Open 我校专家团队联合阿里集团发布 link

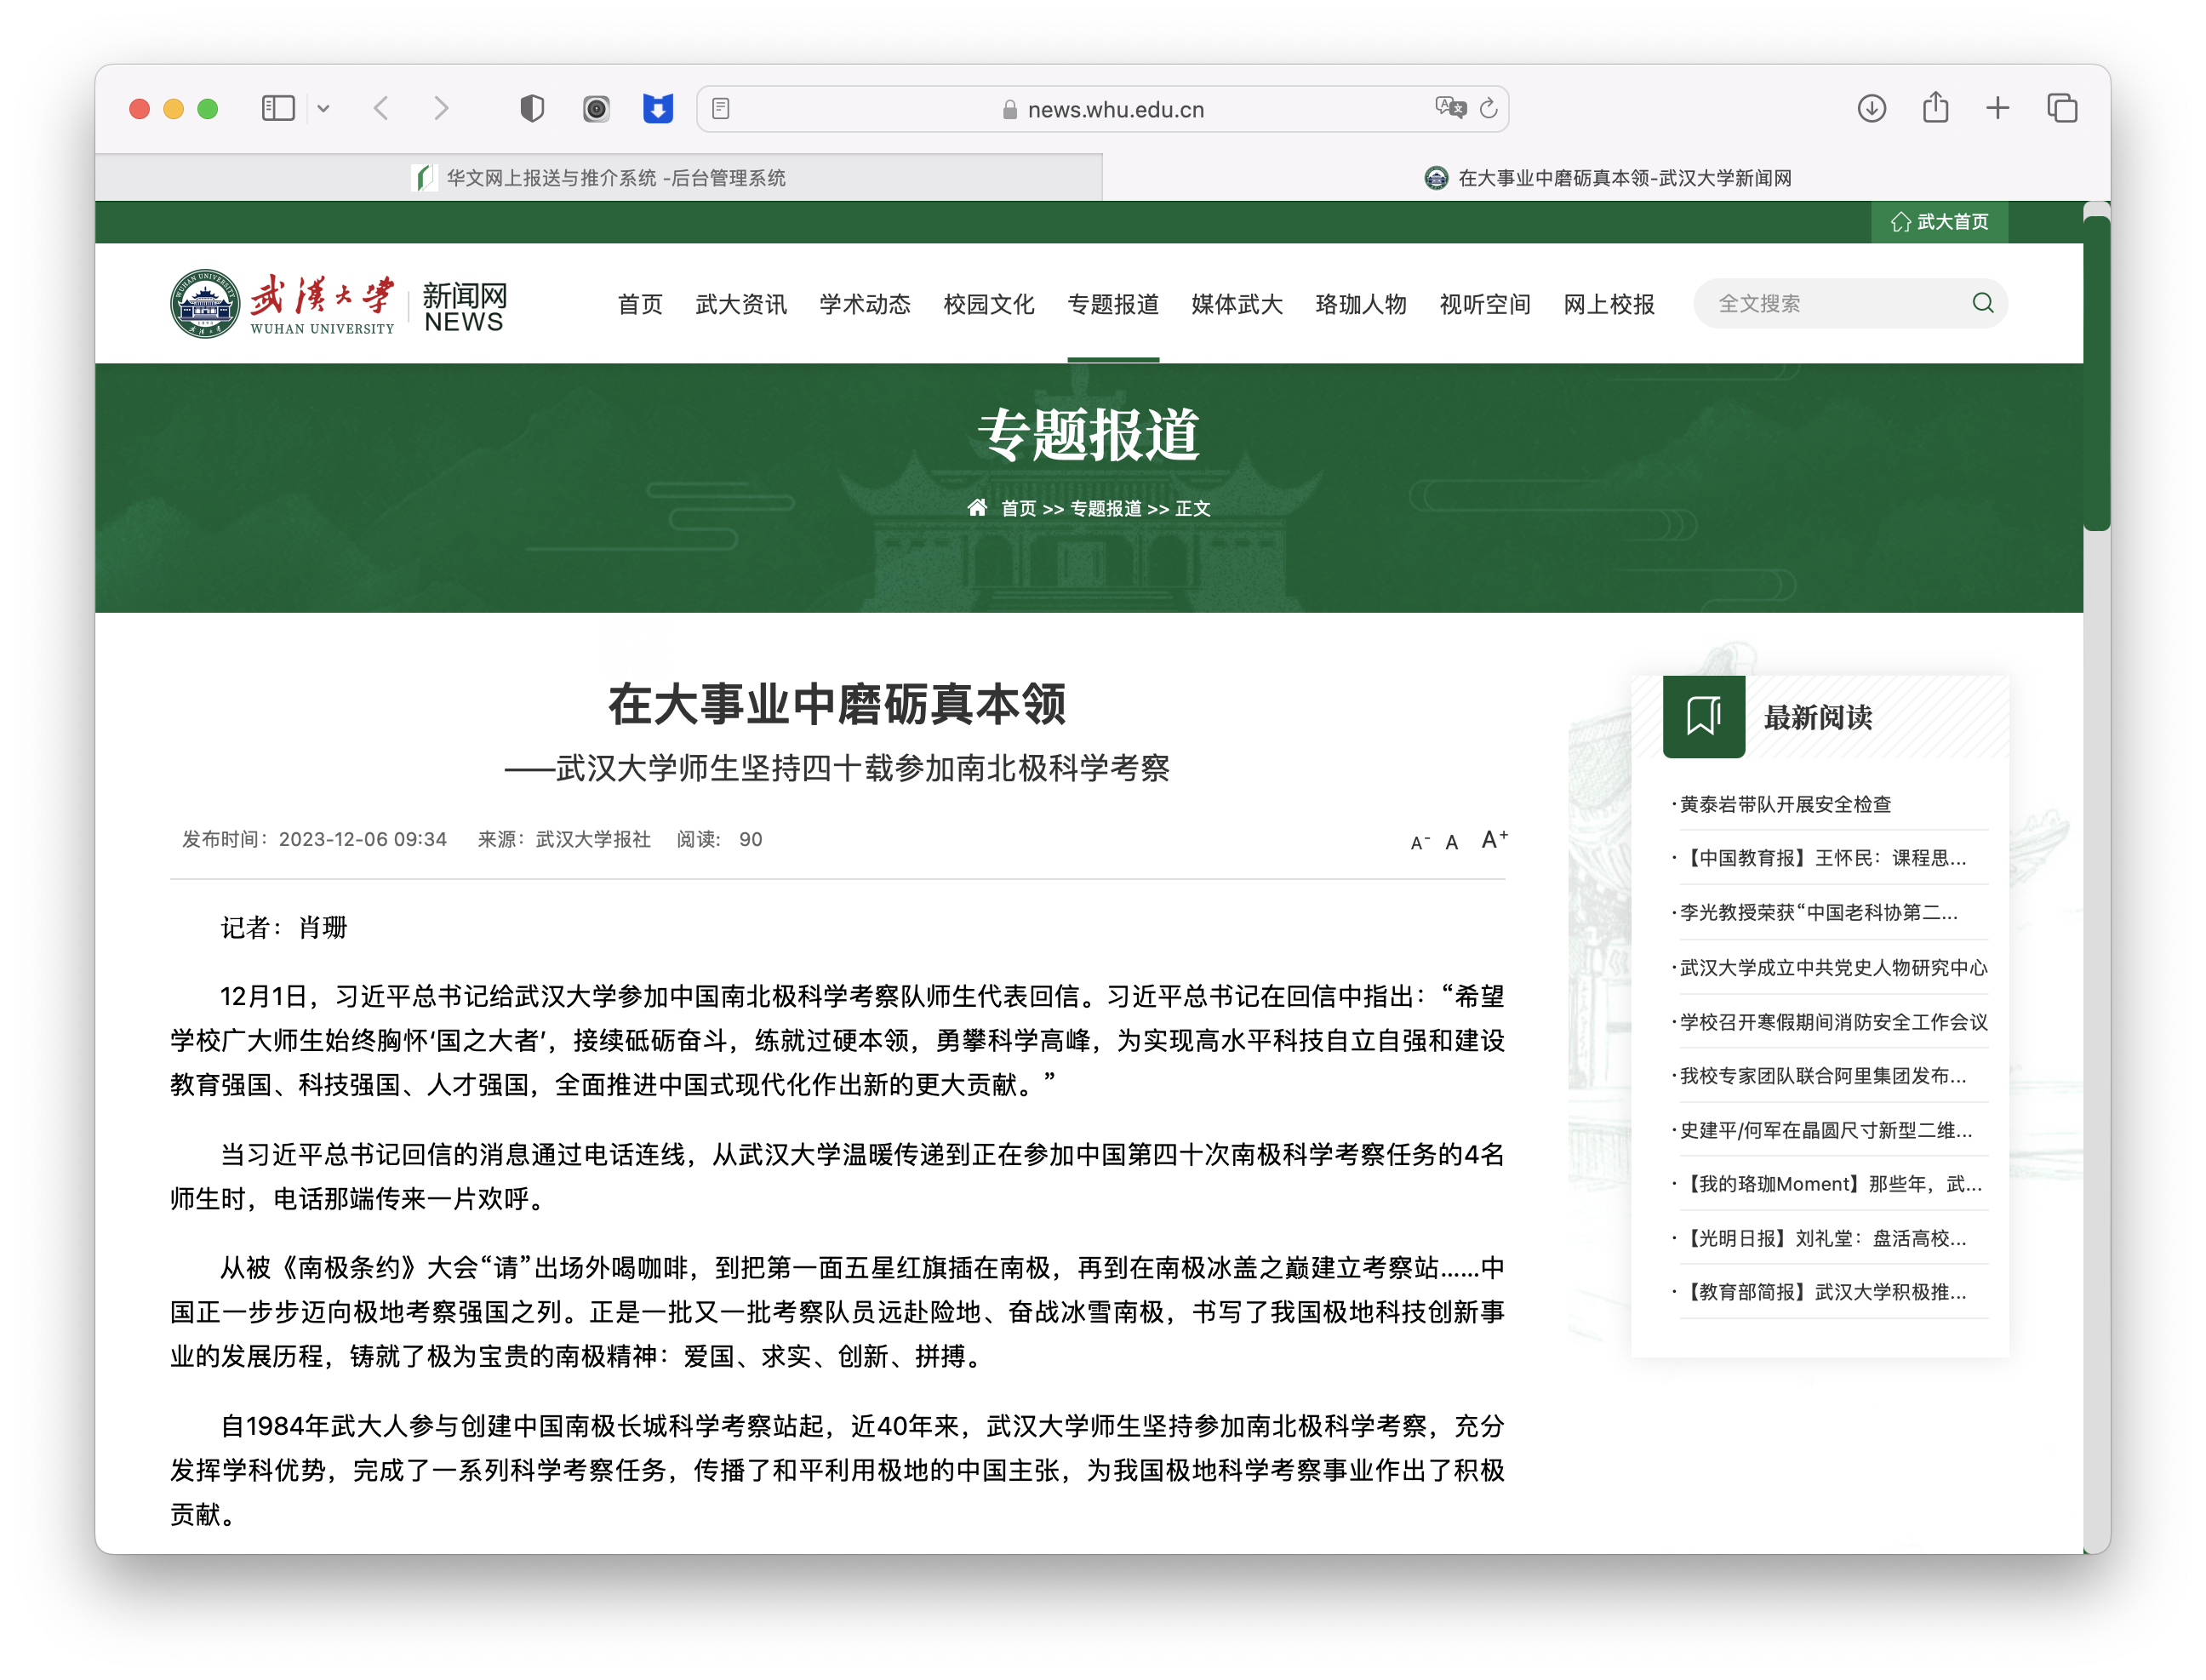pyautogui.click(x=1822, y=1076)
